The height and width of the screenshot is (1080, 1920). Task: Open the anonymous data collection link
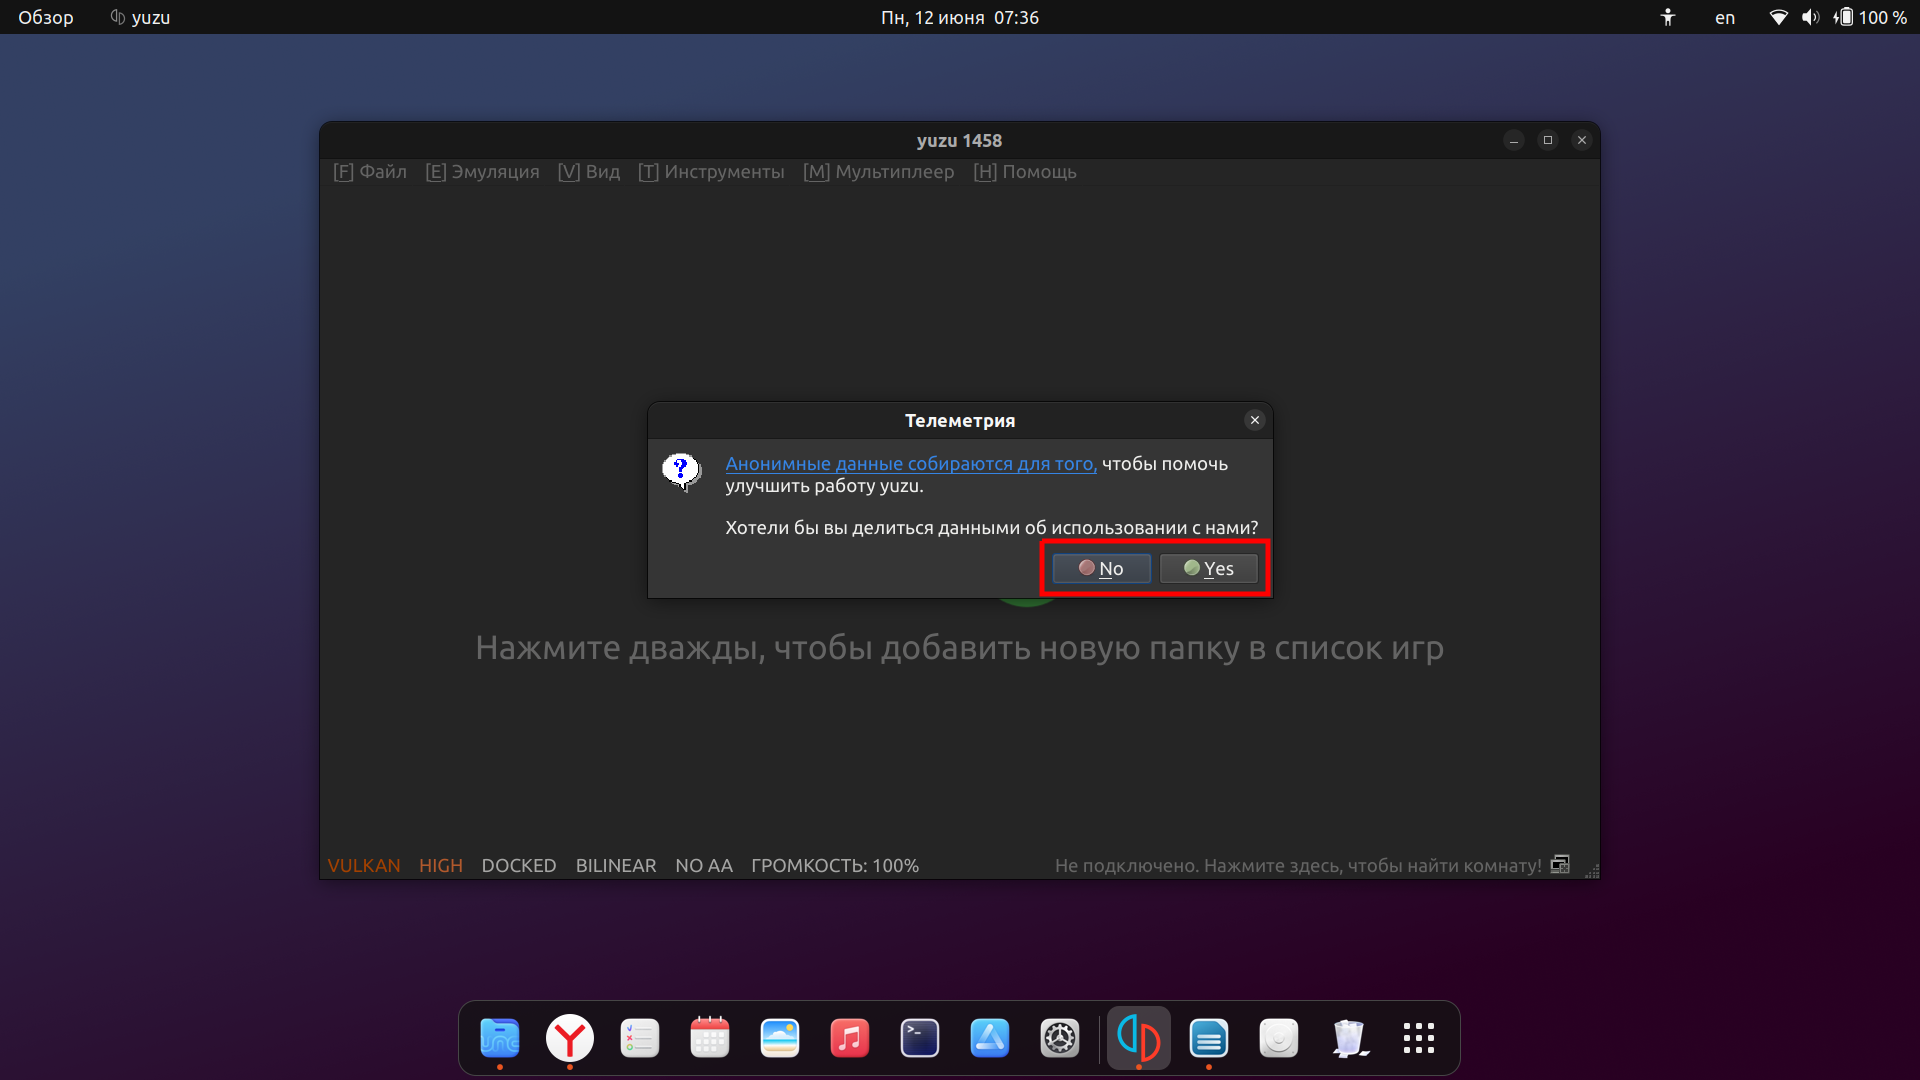pyautogui.click(x=911, y=463)
